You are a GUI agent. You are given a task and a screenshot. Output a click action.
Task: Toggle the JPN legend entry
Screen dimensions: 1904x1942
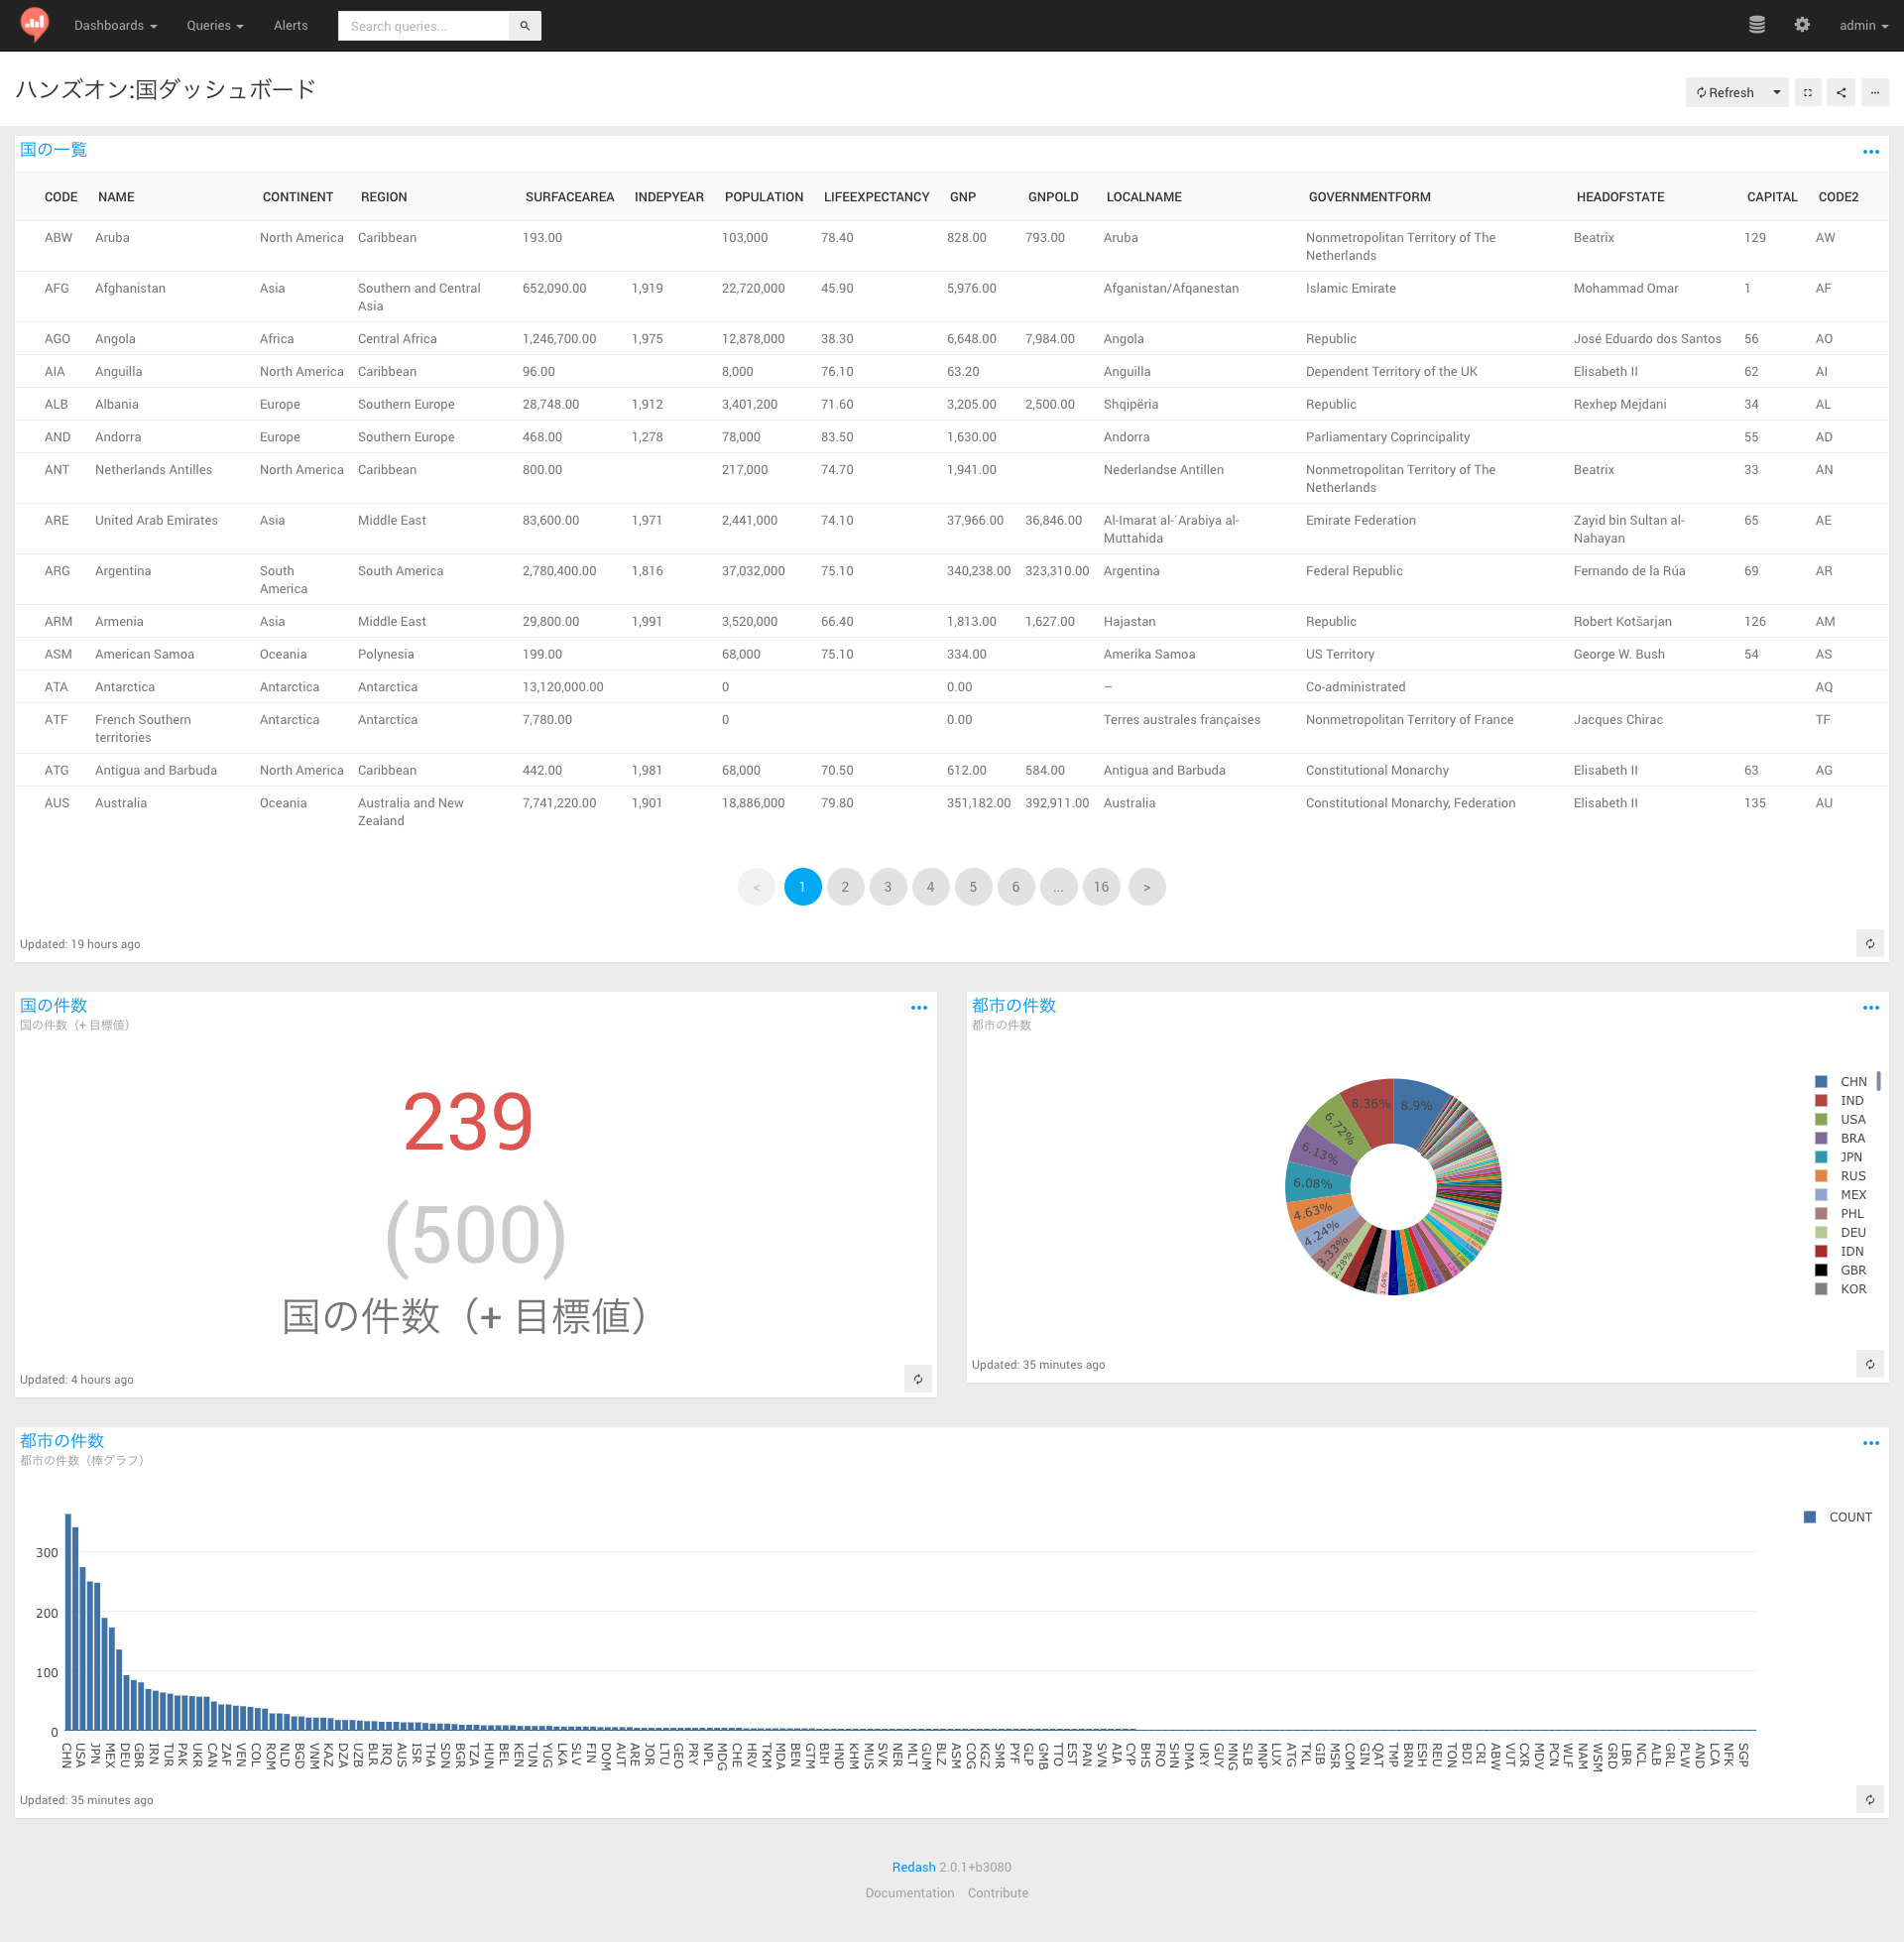(1850, 1156)
